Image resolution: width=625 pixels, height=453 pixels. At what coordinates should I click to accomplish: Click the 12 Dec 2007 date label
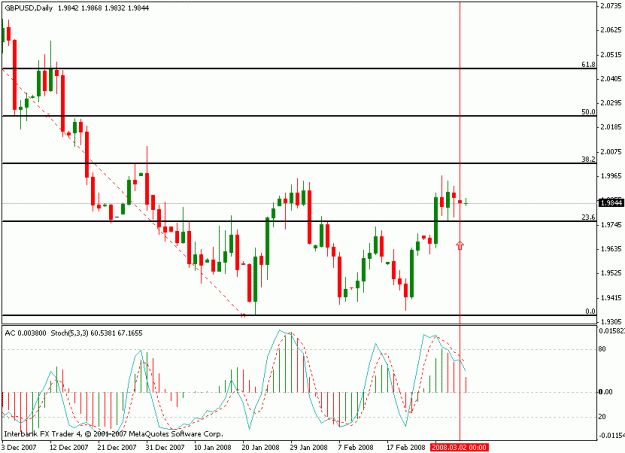pyautogui.click(x=69, y=447)
